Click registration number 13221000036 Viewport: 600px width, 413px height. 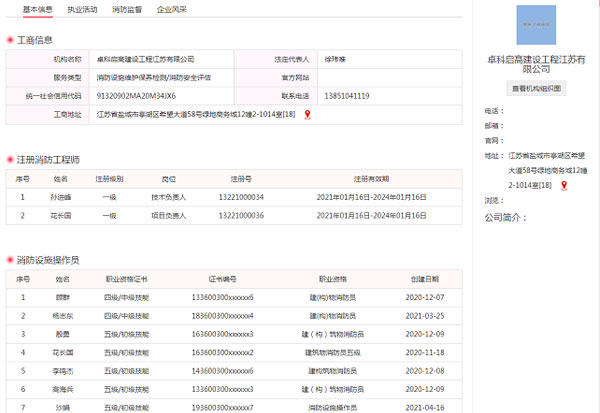pos(241,215)
